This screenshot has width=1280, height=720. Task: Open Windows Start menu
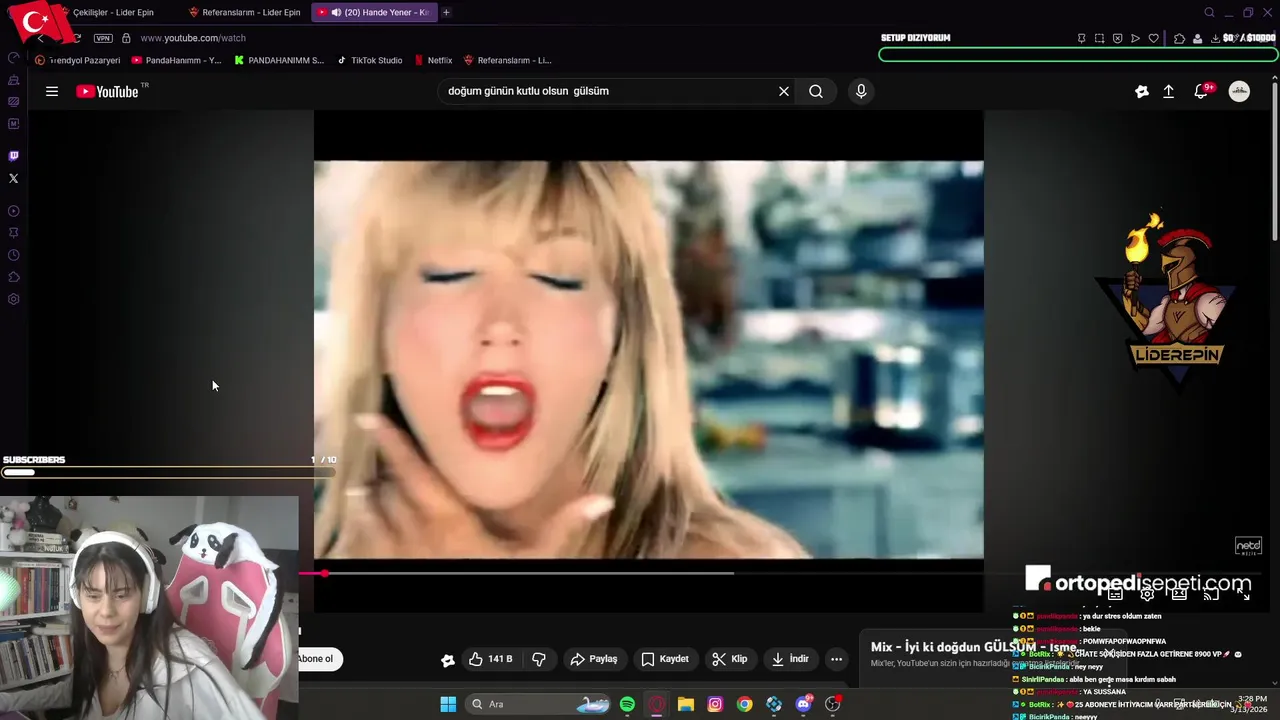pos(448,704)
